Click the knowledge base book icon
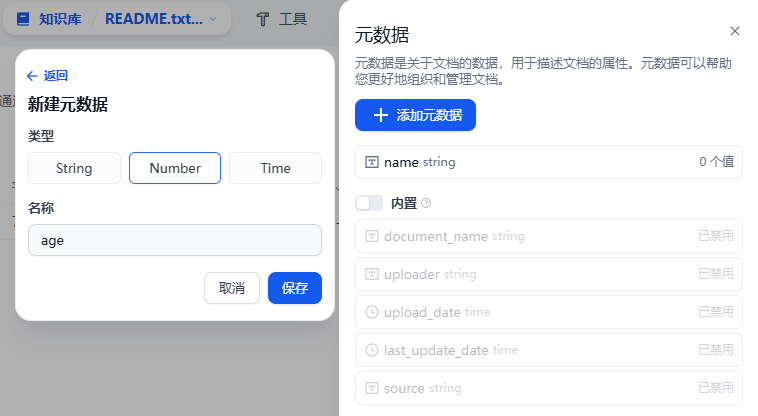 tap(23, 19)
